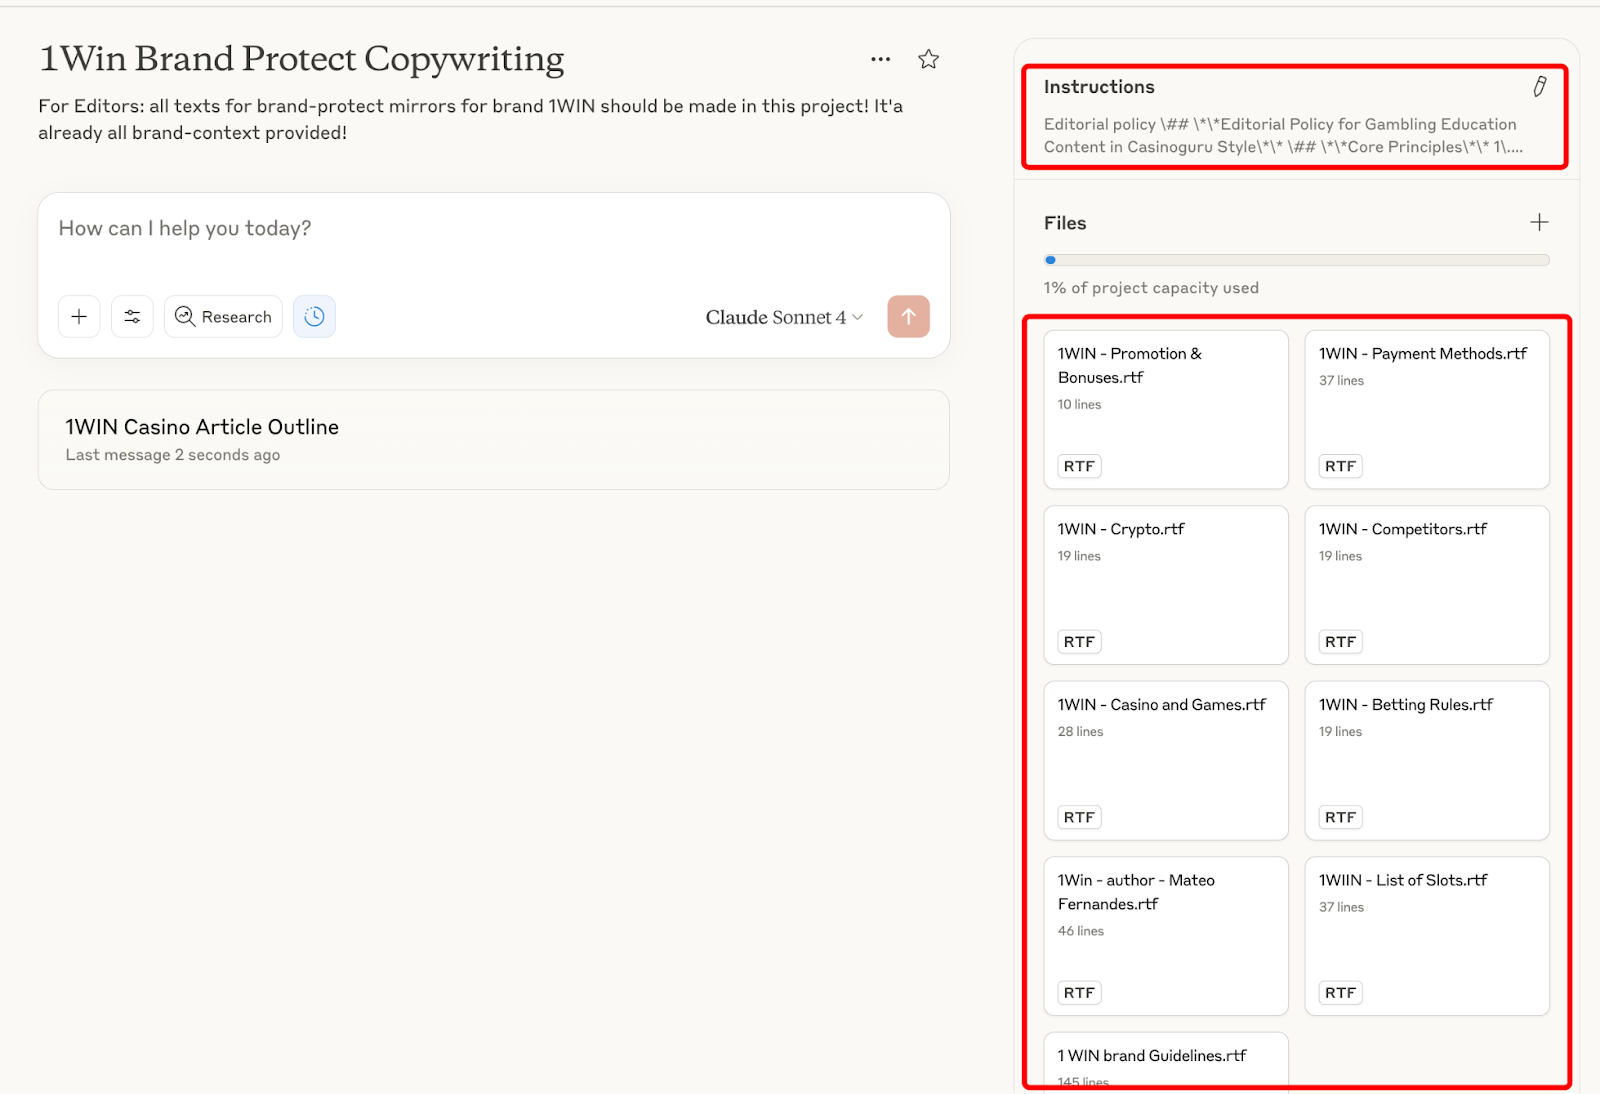Open the Mateo Fernandes author file
The image size is (1600, 1094).
[1165, 935]
